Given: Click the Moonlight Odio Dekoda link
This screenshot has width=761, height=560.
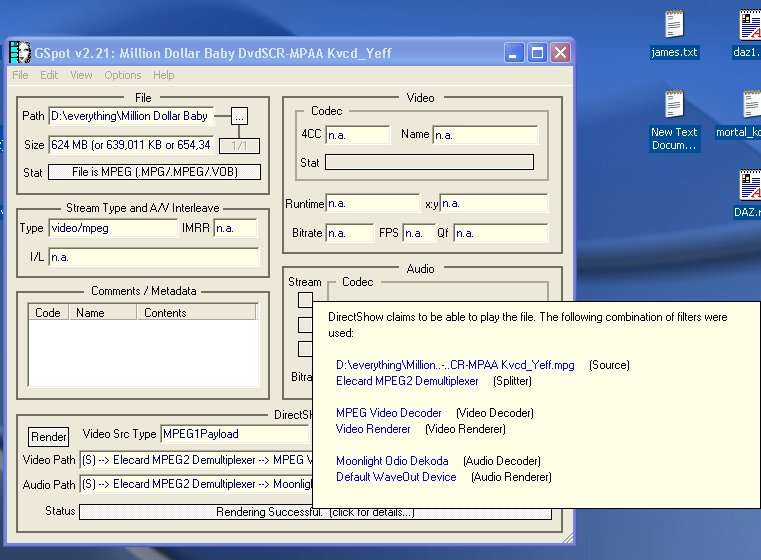Looking at the screenshot, I should (392, 461).
